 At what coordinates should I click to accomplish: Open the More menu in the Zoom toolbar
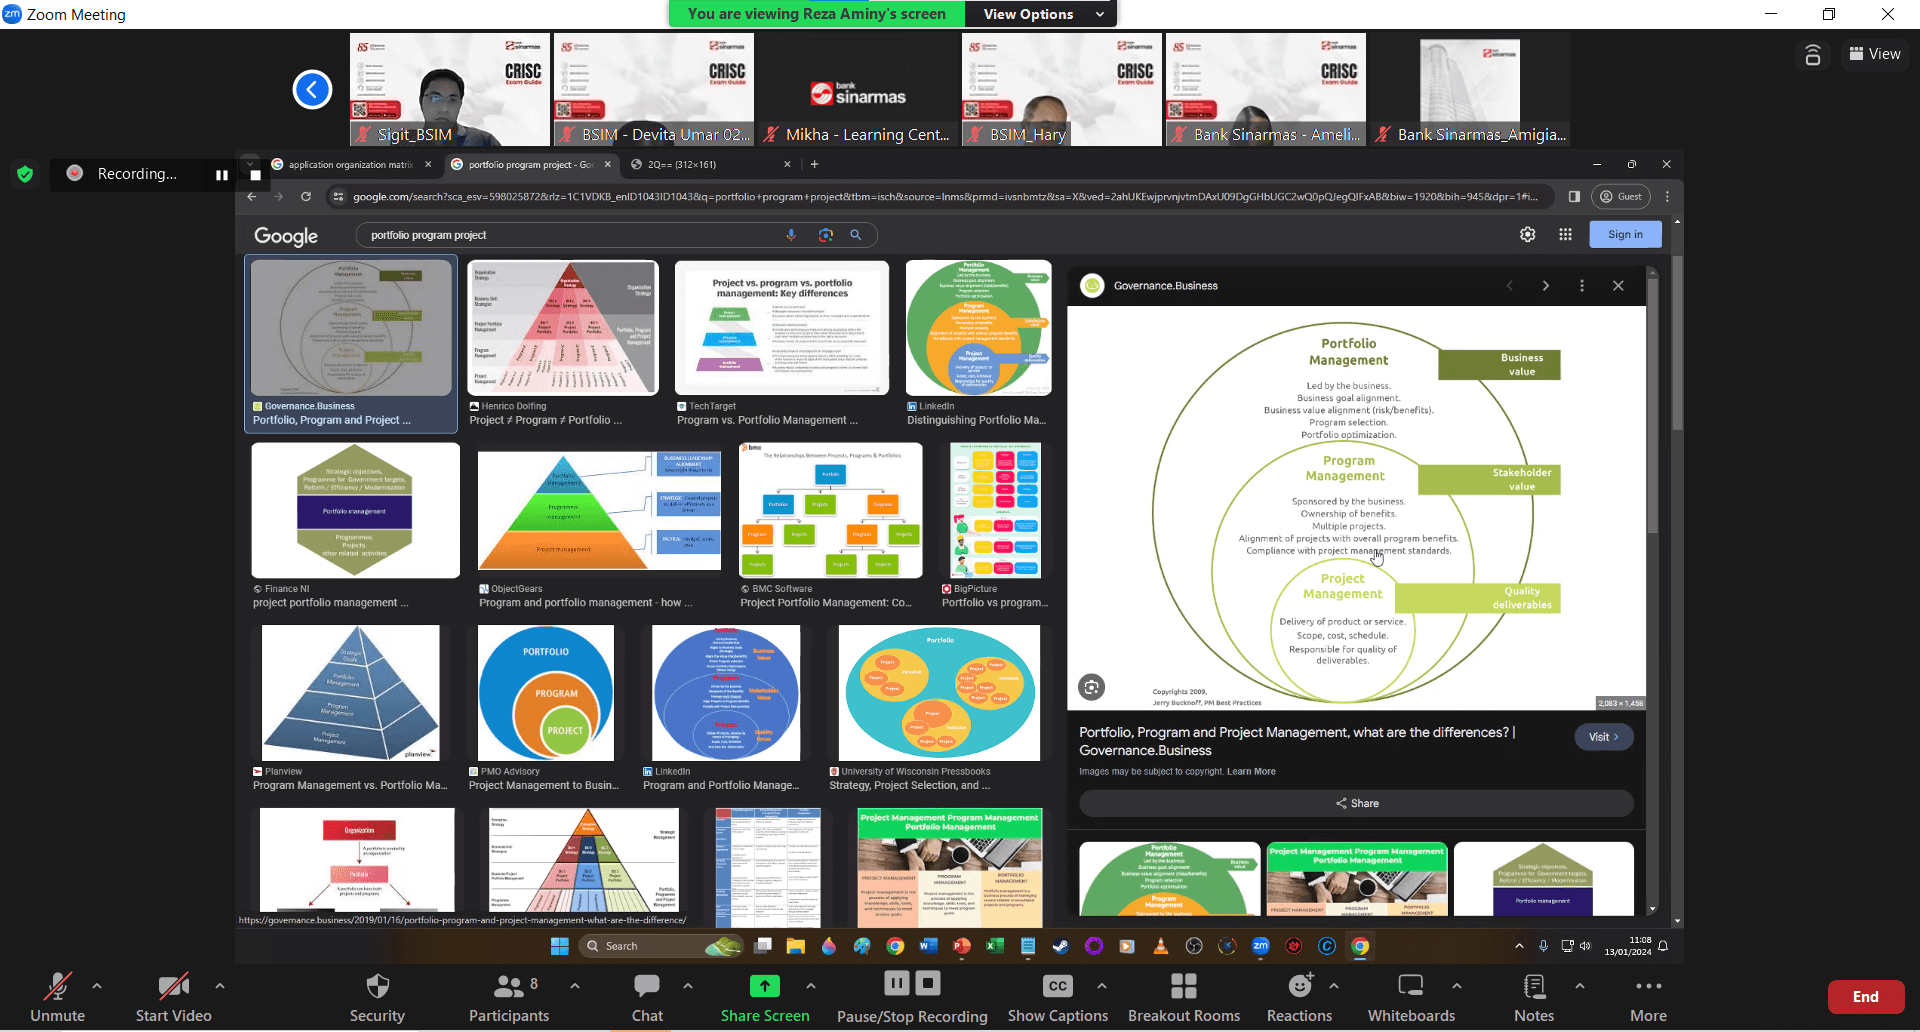1648,987
